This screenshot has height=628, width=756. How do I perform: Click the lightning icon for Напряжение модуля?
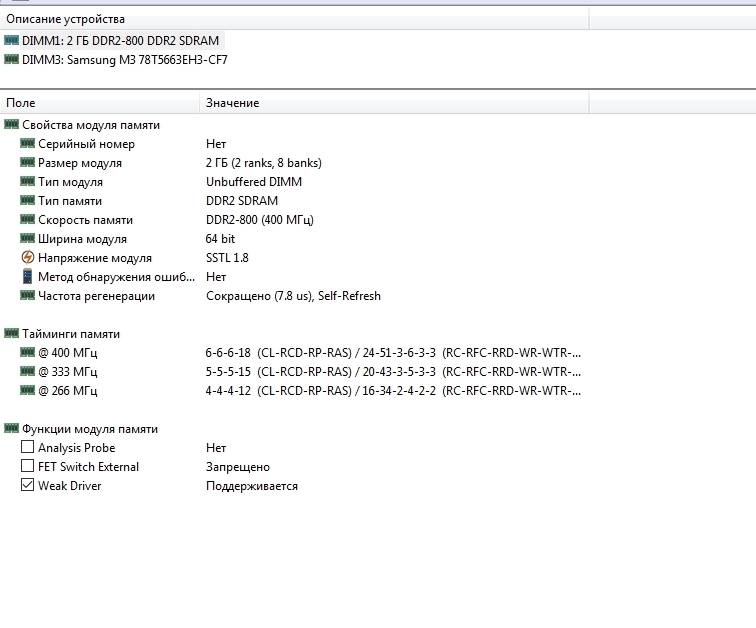click(x=28, y=257)
